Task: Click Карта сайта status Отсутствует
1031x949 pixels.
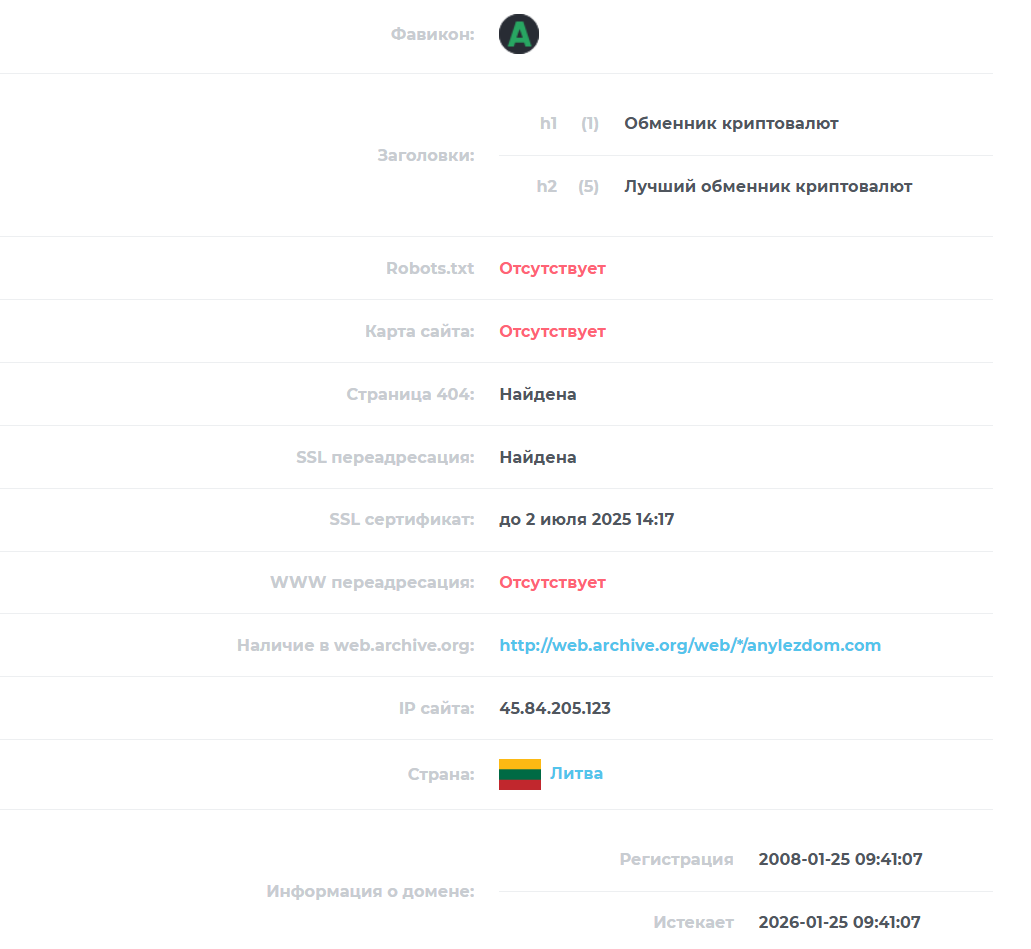Action: coord(552,331)
